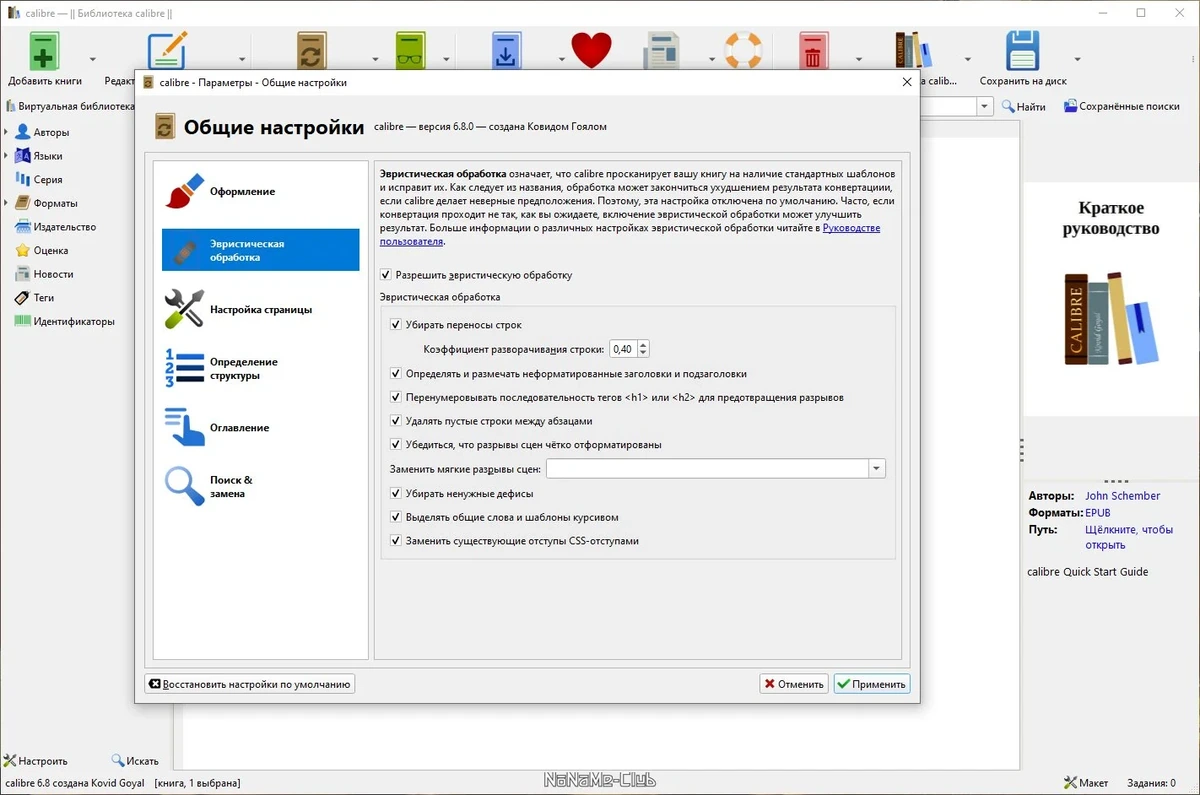This screenshot has height=795, width=1200.
Task: Click Авторы in the tag browser
Action: (51, 132)
